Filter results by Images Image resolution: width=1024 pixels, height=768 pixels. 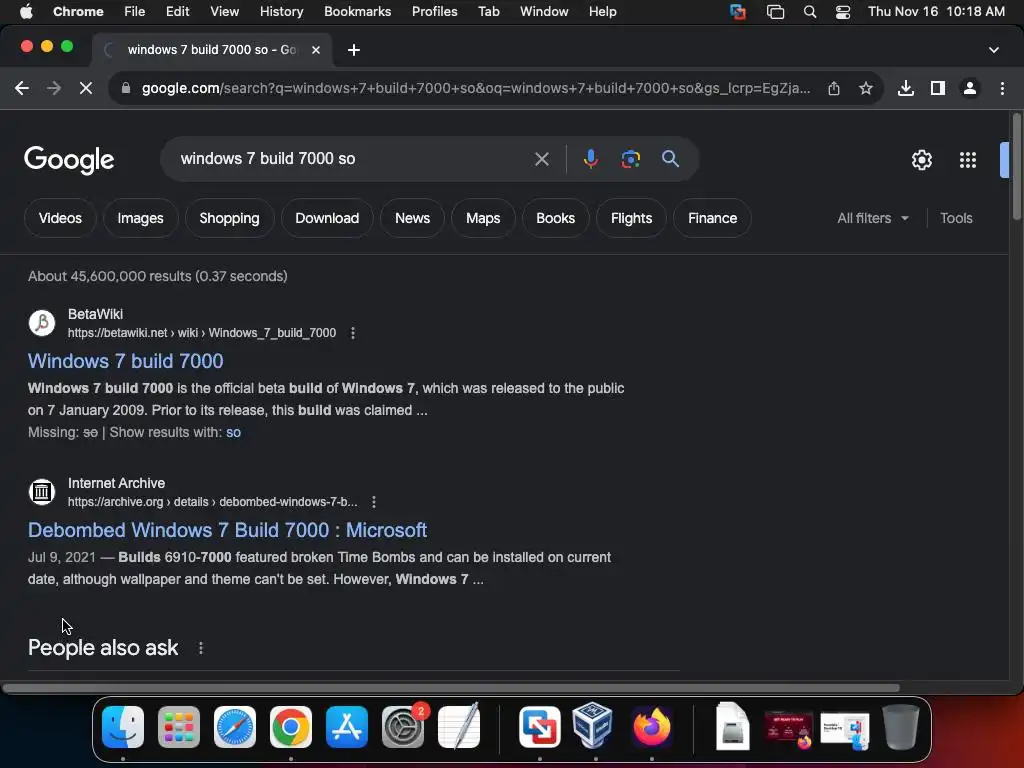[140, 218]
